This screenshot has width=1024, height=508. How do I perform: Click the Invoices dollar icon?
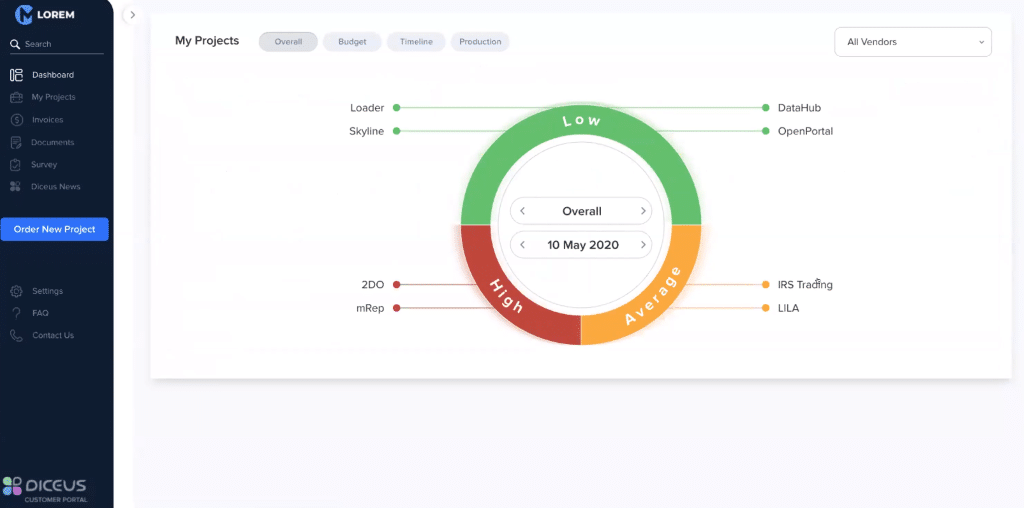click(16, 120)
